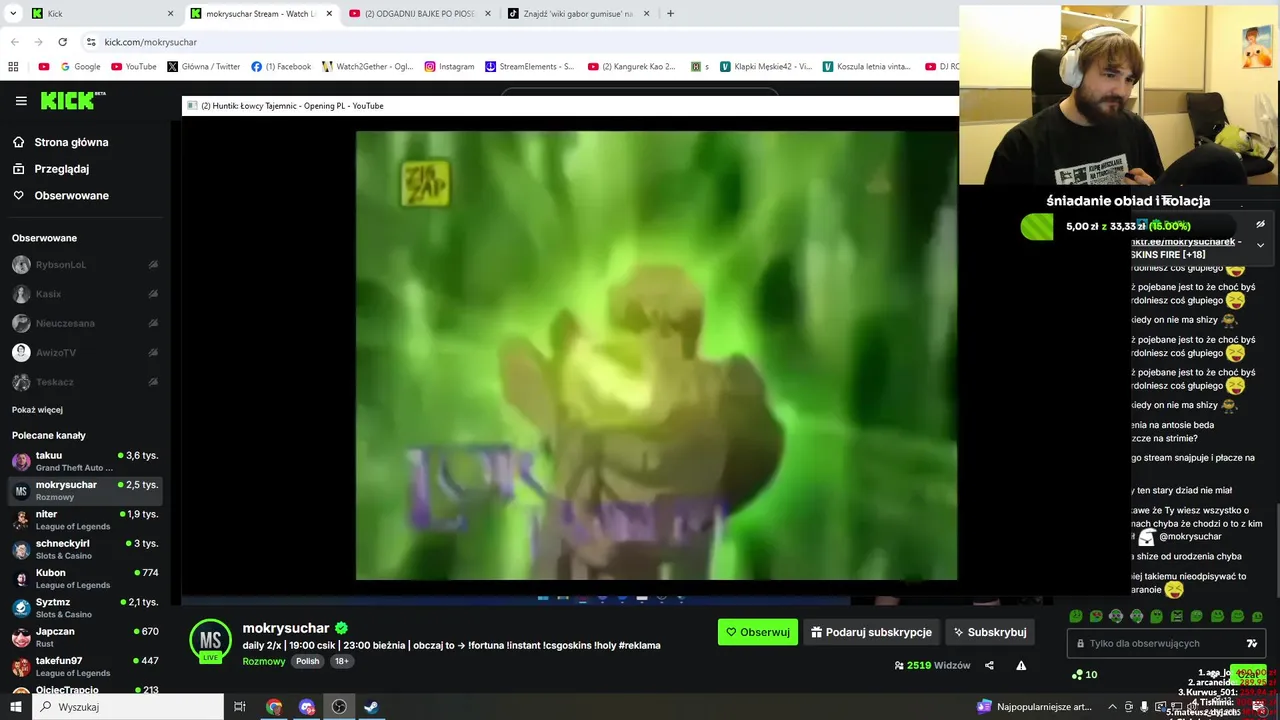Close the mokrysuchar Stream tab
Viewport: 1280px width, 720px height.
329,14
